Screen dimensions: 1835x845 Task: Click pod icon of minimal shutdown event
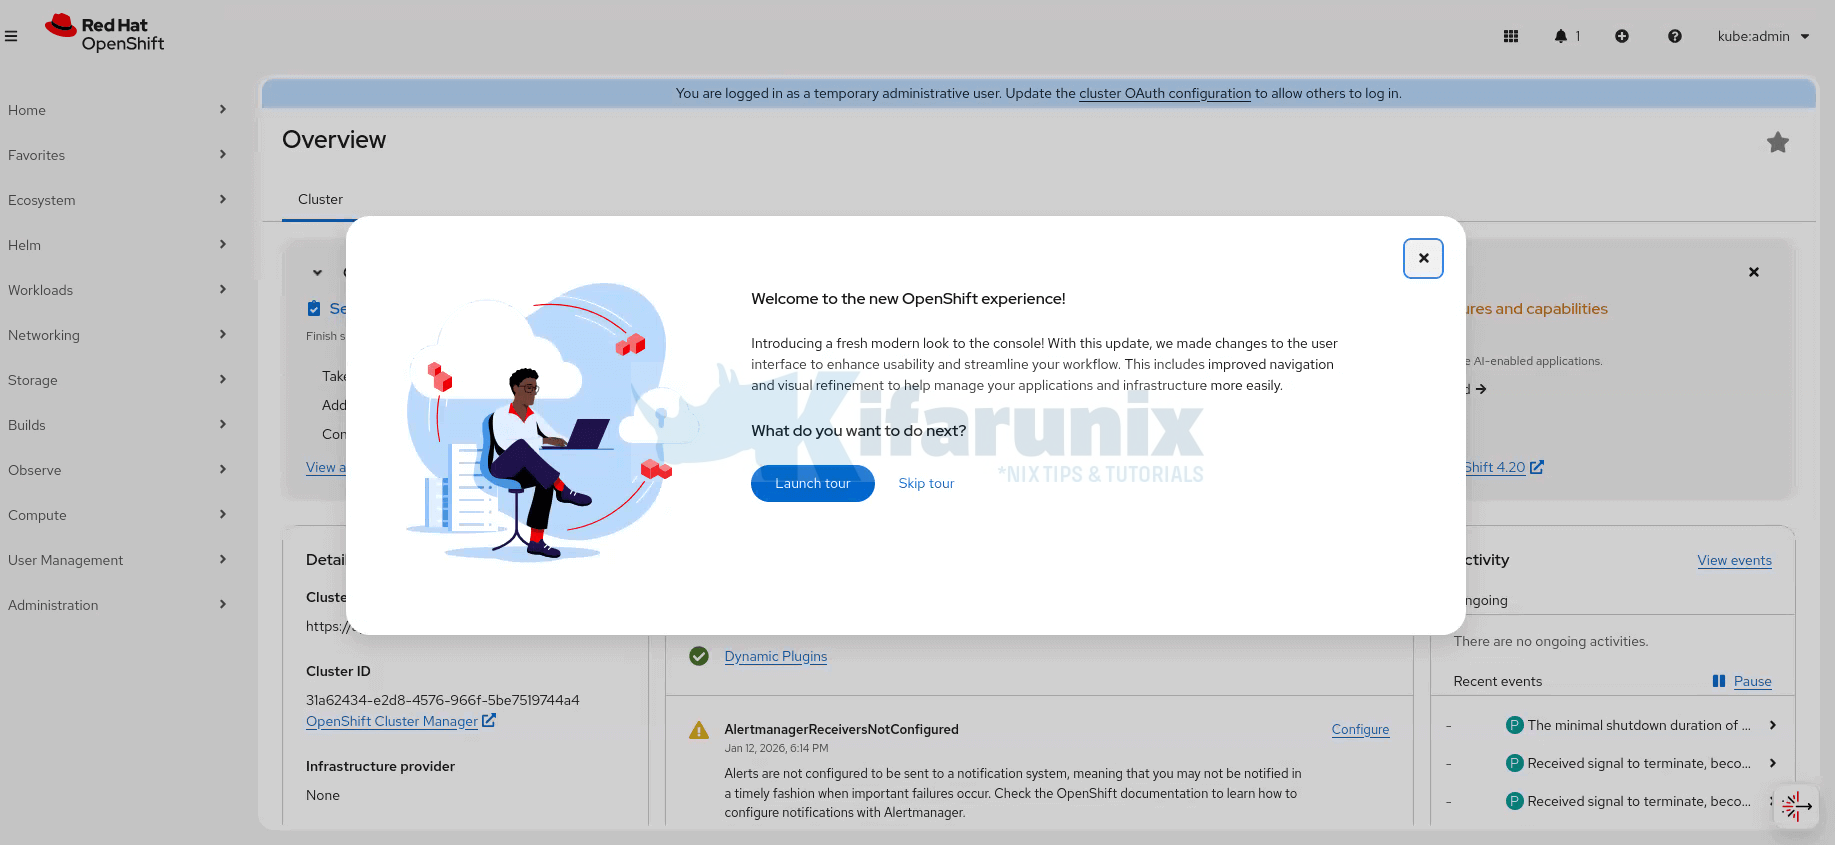click(x=1514, y=725)
